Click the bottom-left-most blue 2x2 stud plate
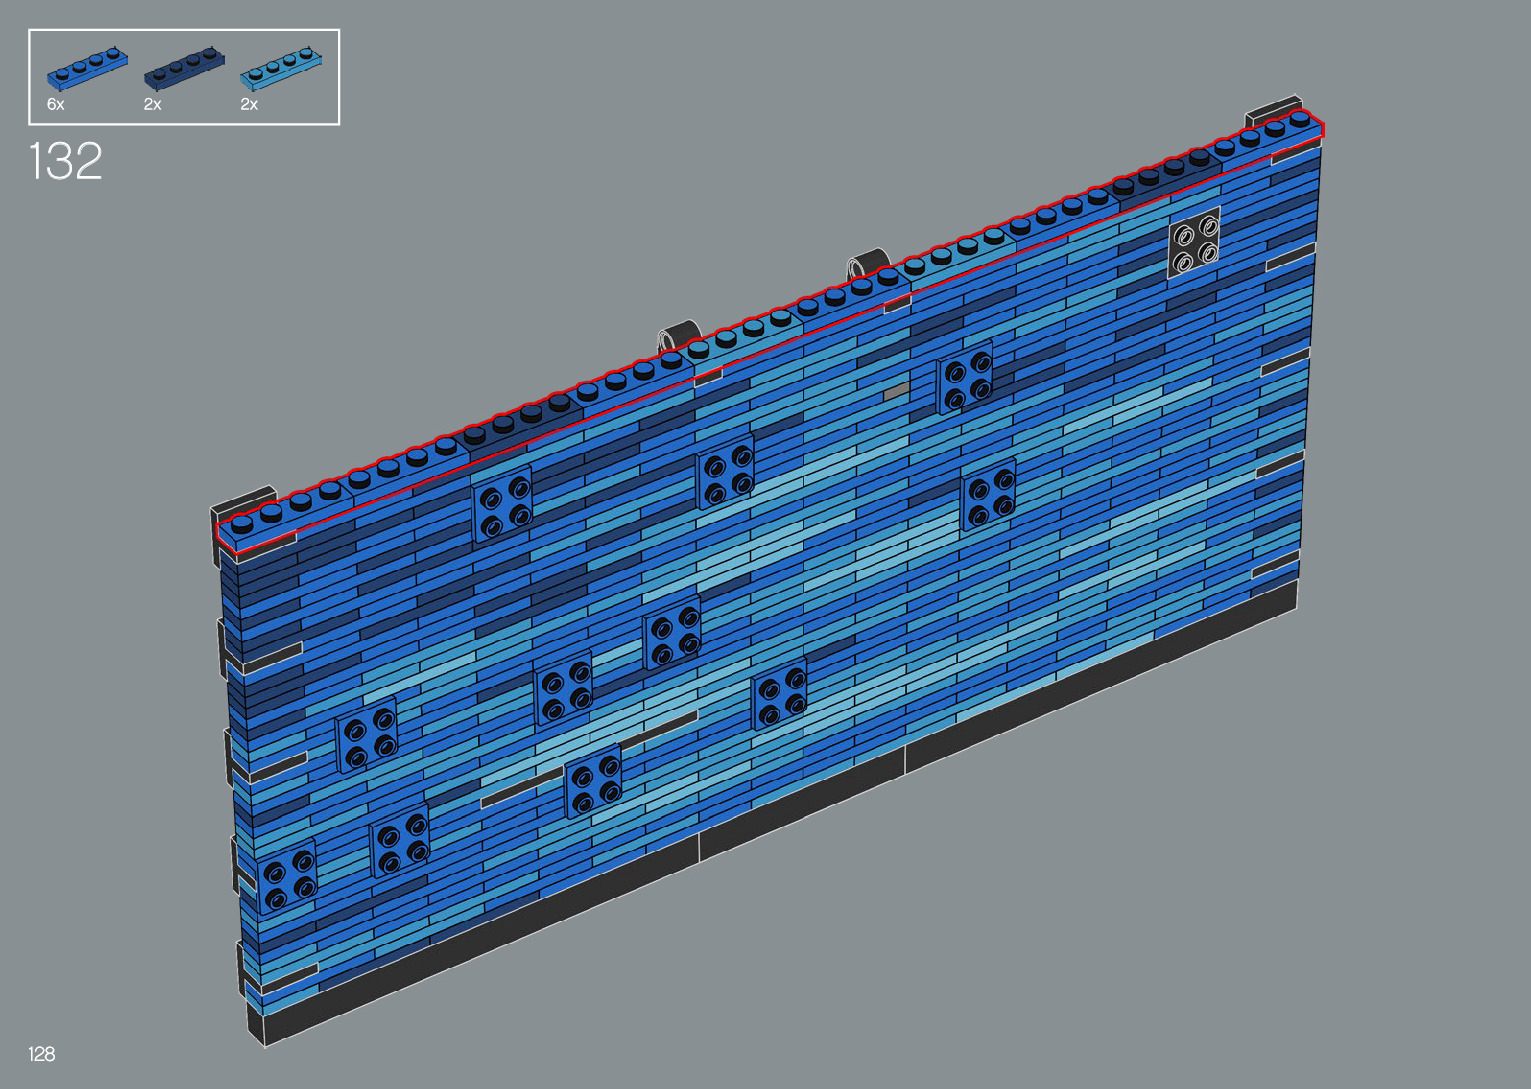This screenshot has width=1531, height=1089. (288, 877)
